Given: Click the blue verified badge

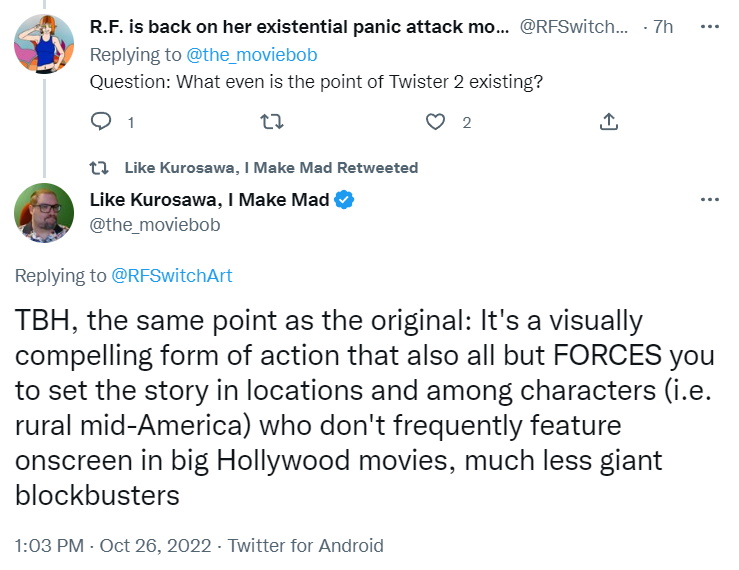Looking at the screenshot, I should click(x=345, y=200).
